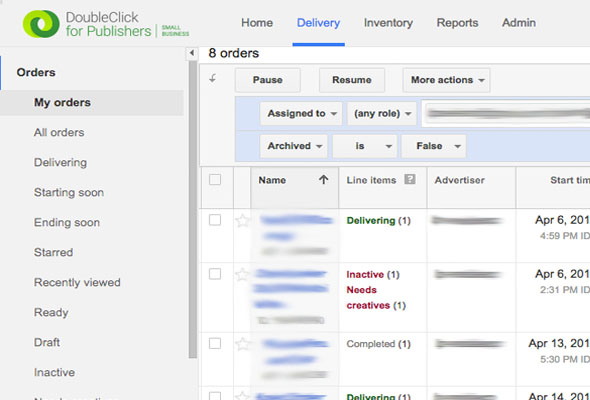Click the sidebar vertical scrollbar

pos(193,209)
